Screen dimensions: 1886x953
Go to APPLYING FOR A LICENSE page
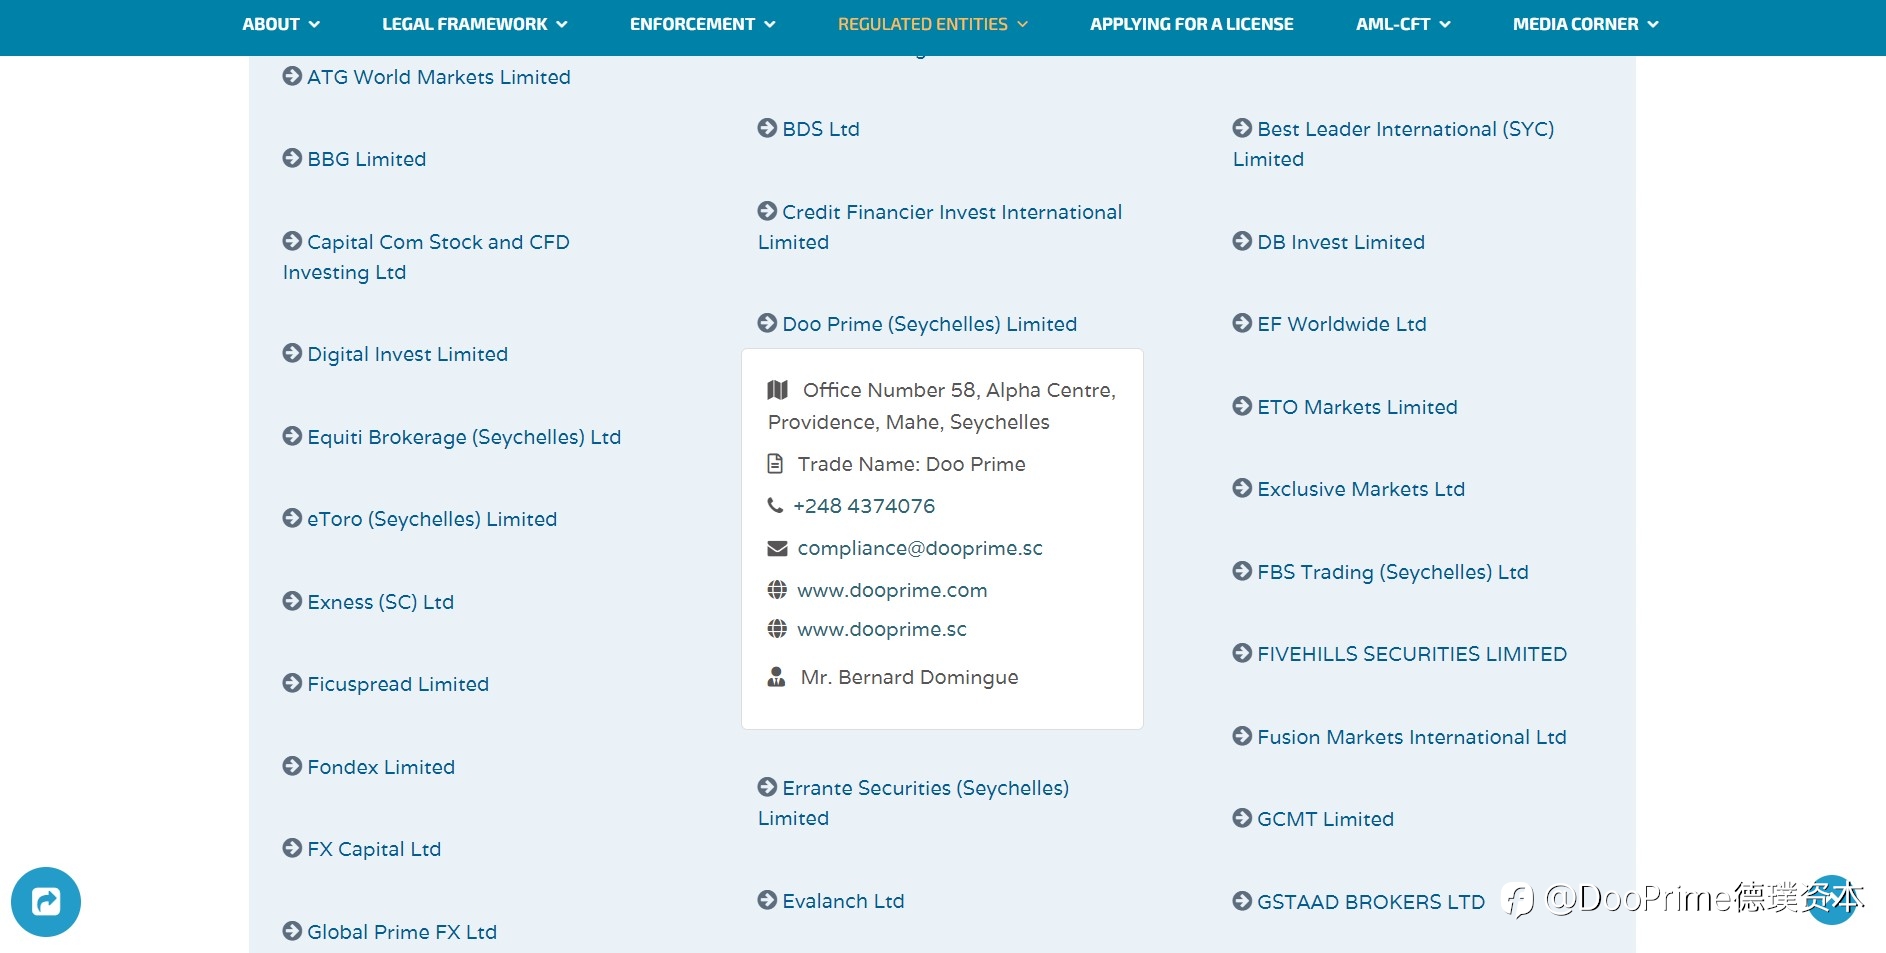(1192, 24)
